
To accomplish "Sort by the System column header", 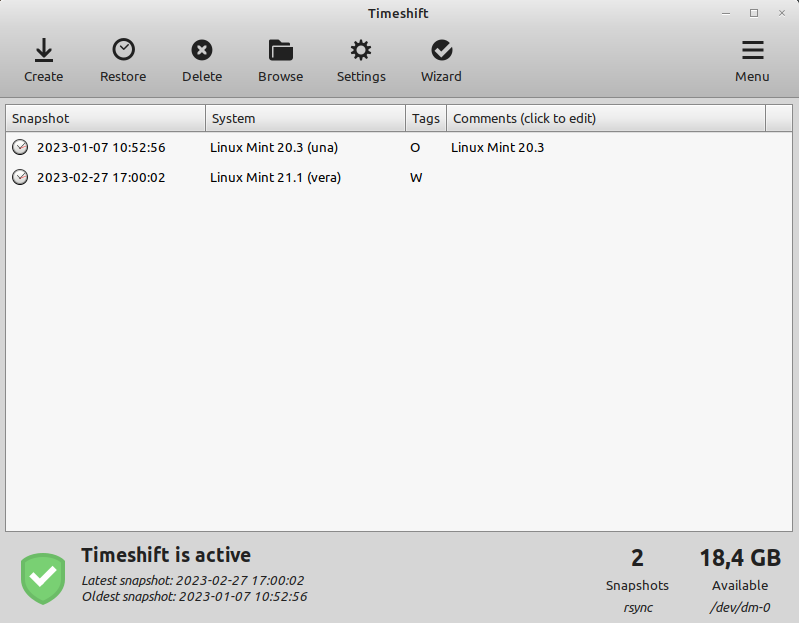I will point(306,118).
